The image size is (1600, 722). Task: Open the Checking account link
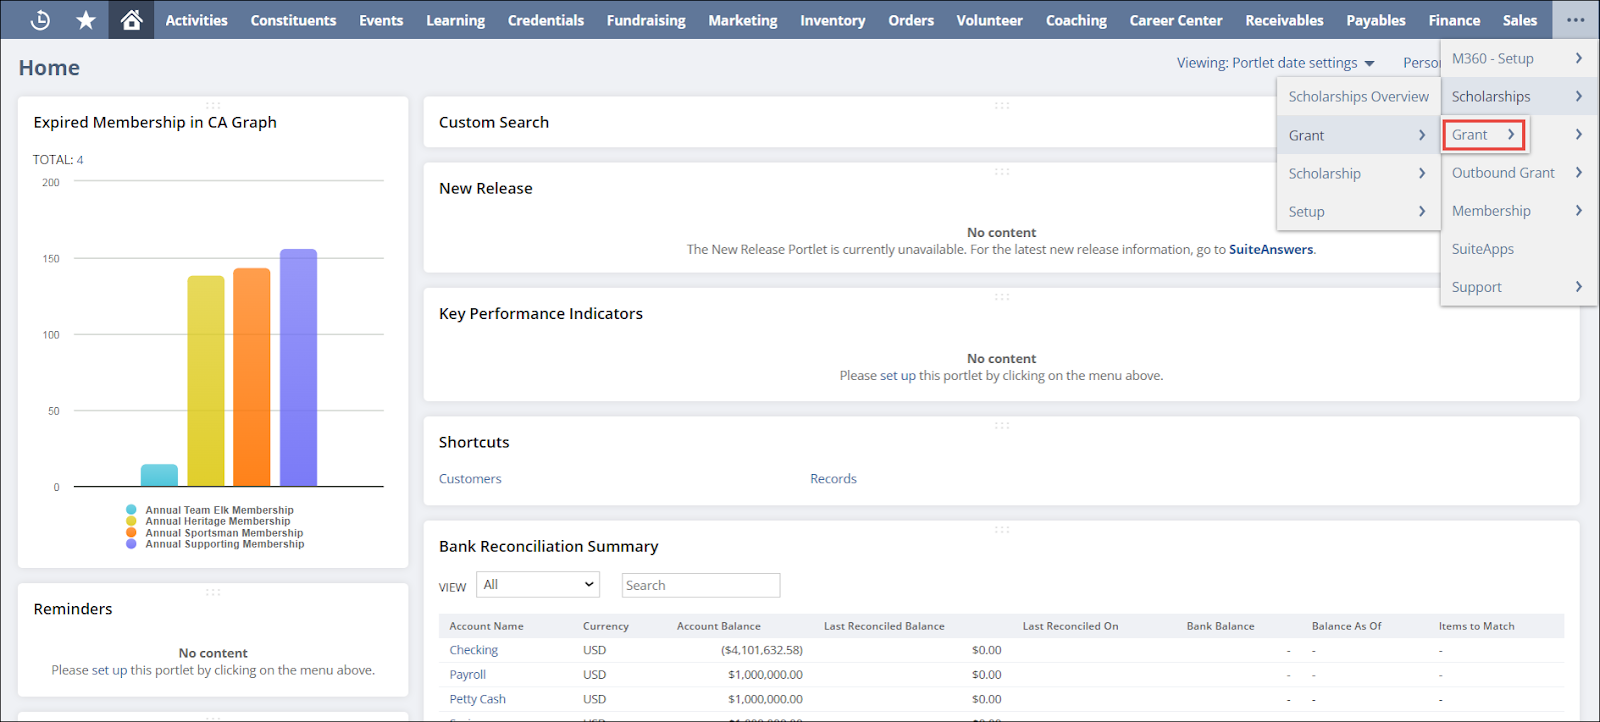[473, 650]
